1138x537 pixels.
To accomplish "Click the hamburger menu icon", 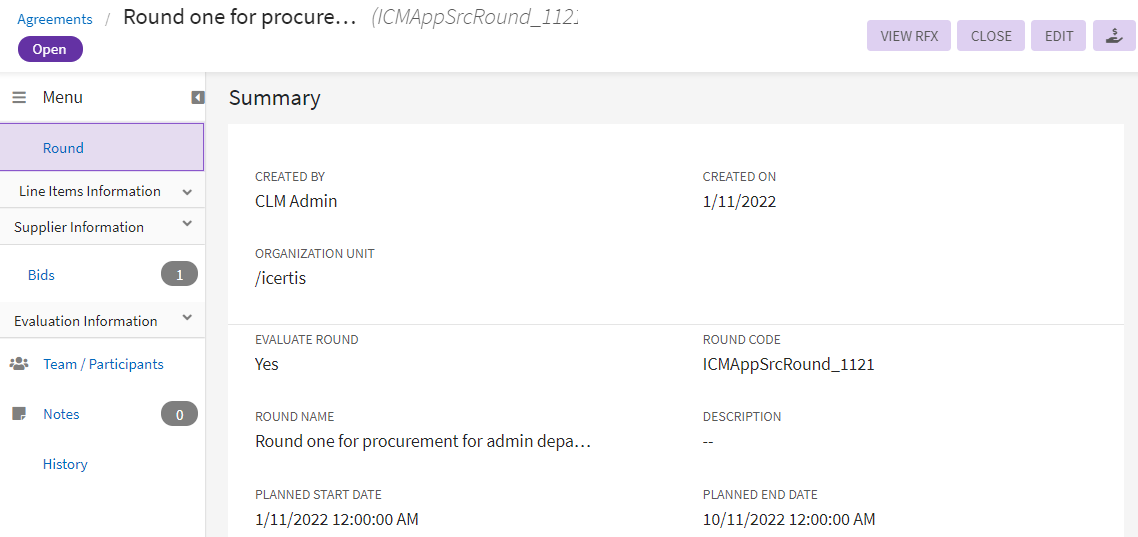I will [x=19, y=98].
